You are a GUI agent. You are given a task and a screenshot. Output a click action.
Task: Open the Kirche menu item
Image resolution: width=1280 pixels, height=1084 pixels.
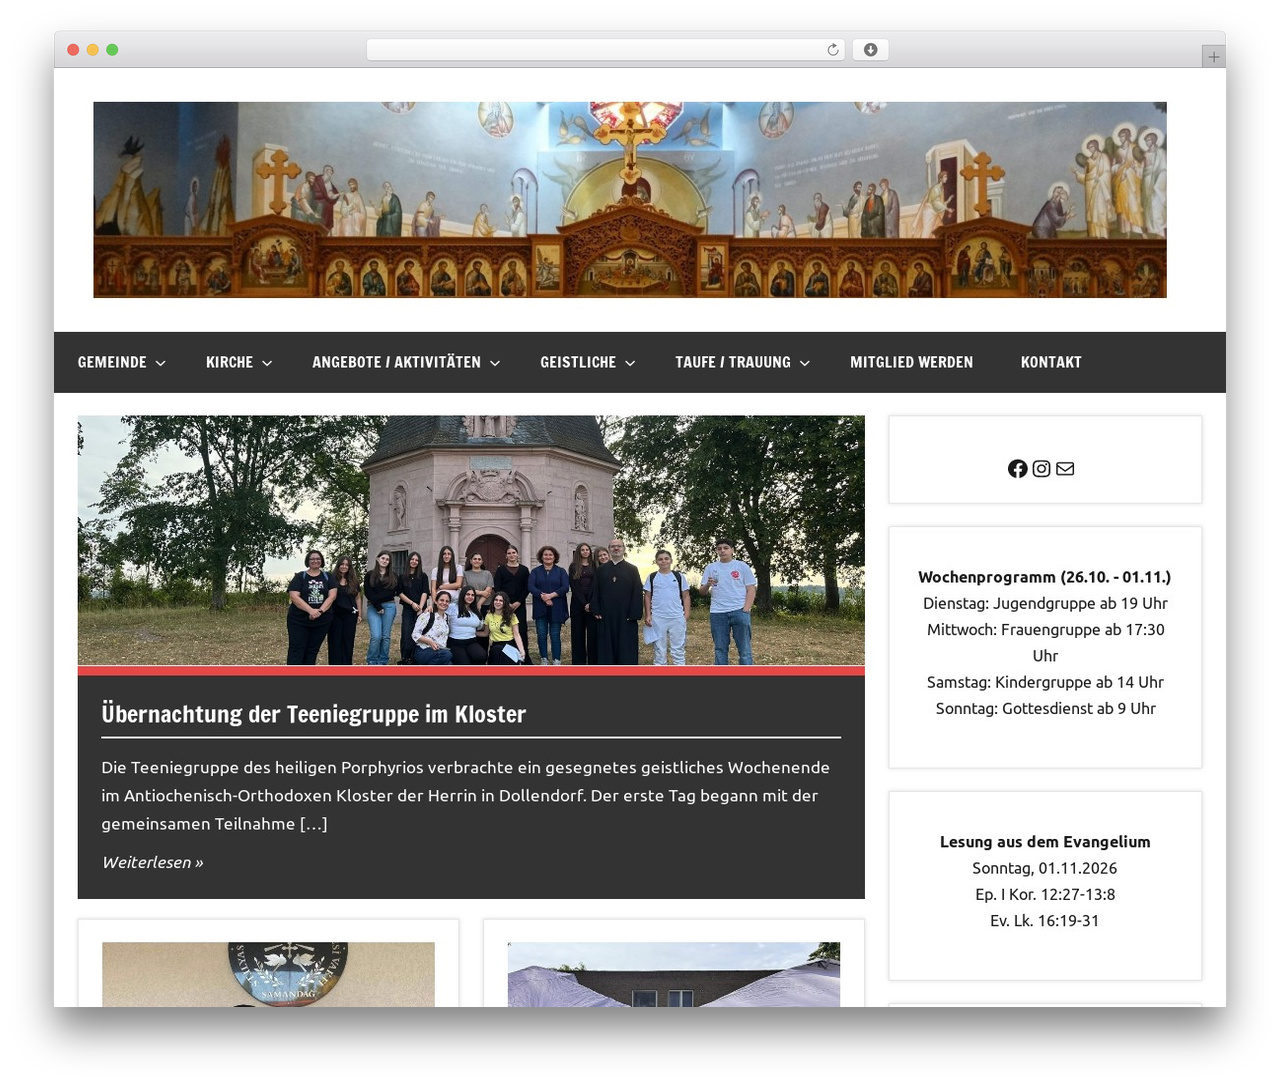click(x=229, y=362)
